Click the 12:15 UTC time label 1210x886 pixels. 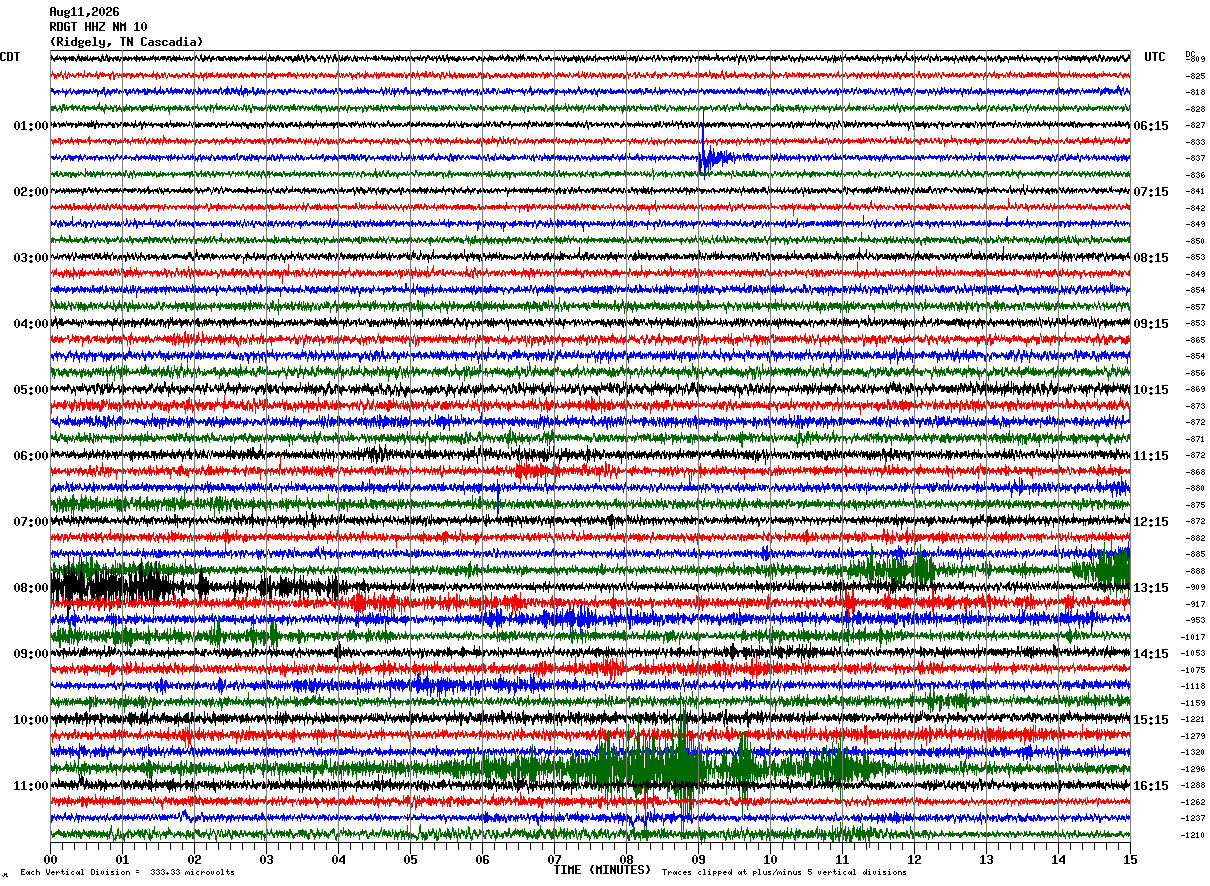1151,522
